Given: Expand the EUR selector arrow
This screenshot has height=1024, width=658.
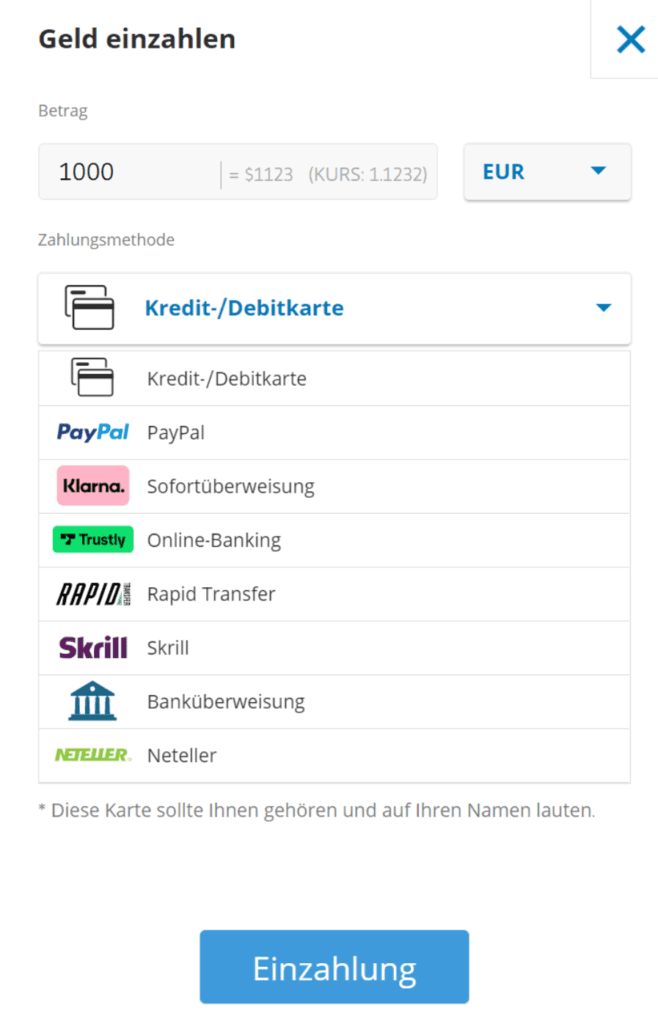Looking at the screenshot, I should (x=597, y=171).
